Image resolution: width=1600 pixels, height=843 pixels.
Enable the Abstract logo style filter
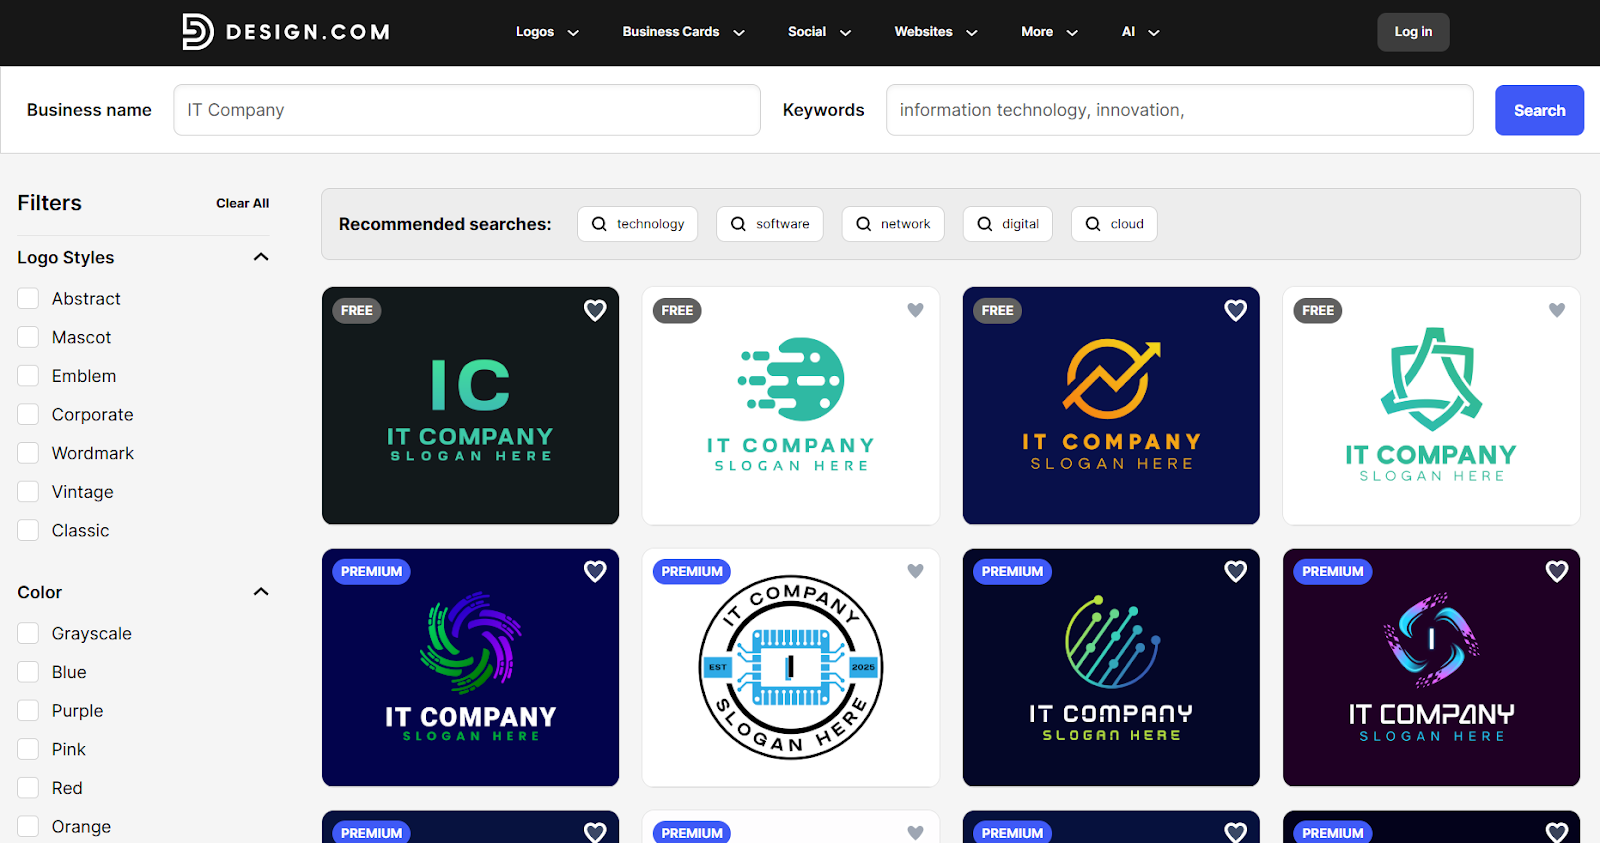pyautogui.click(x=28, y=299)
